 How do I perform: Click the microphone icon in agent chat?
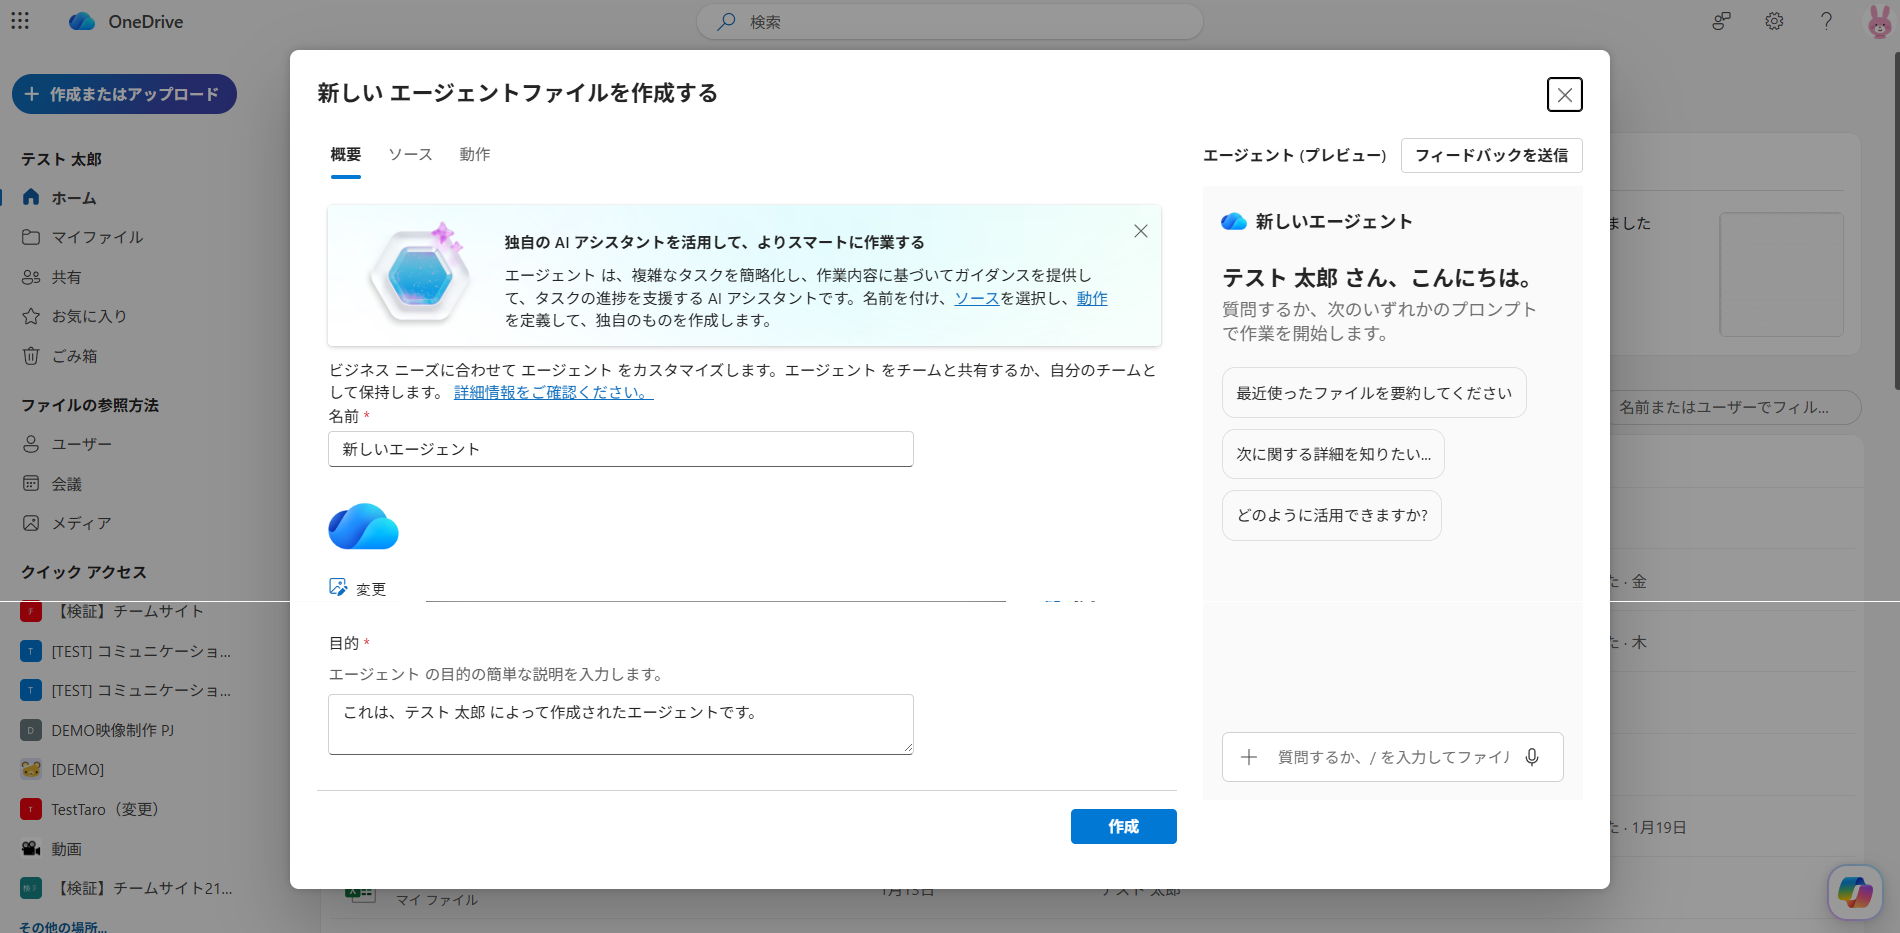click(x=1532, y=757)
